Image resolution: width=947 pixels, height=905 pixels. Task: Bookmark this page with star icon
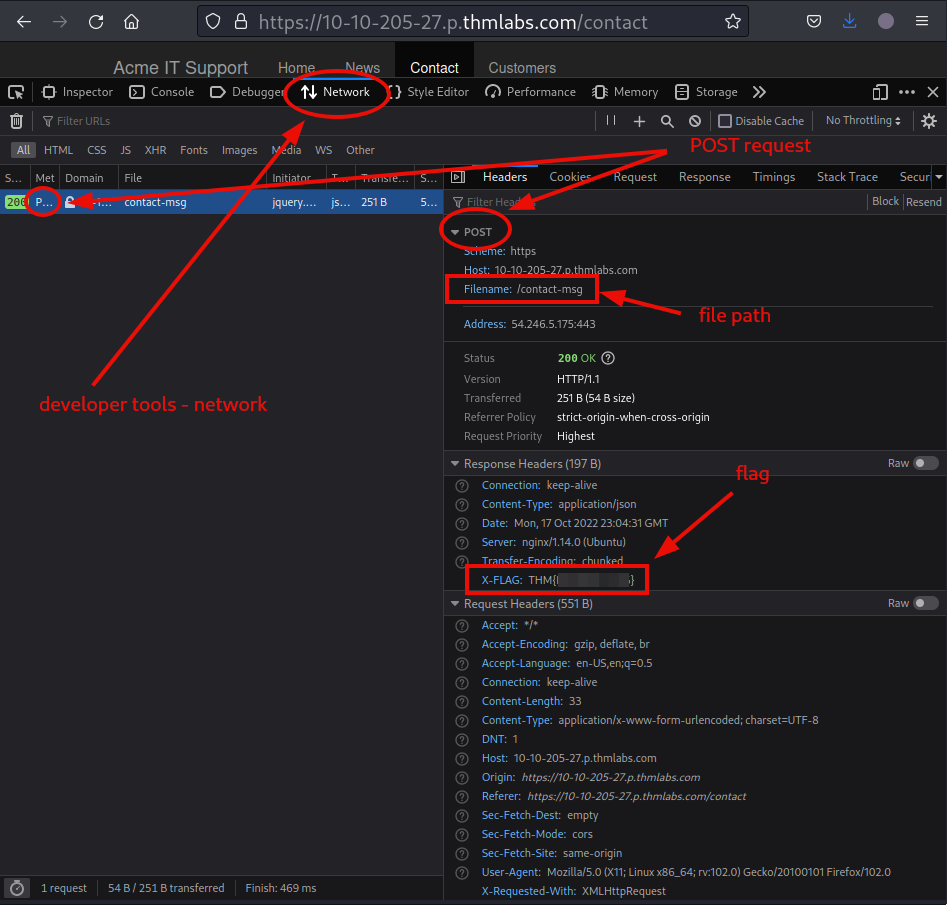732,21
